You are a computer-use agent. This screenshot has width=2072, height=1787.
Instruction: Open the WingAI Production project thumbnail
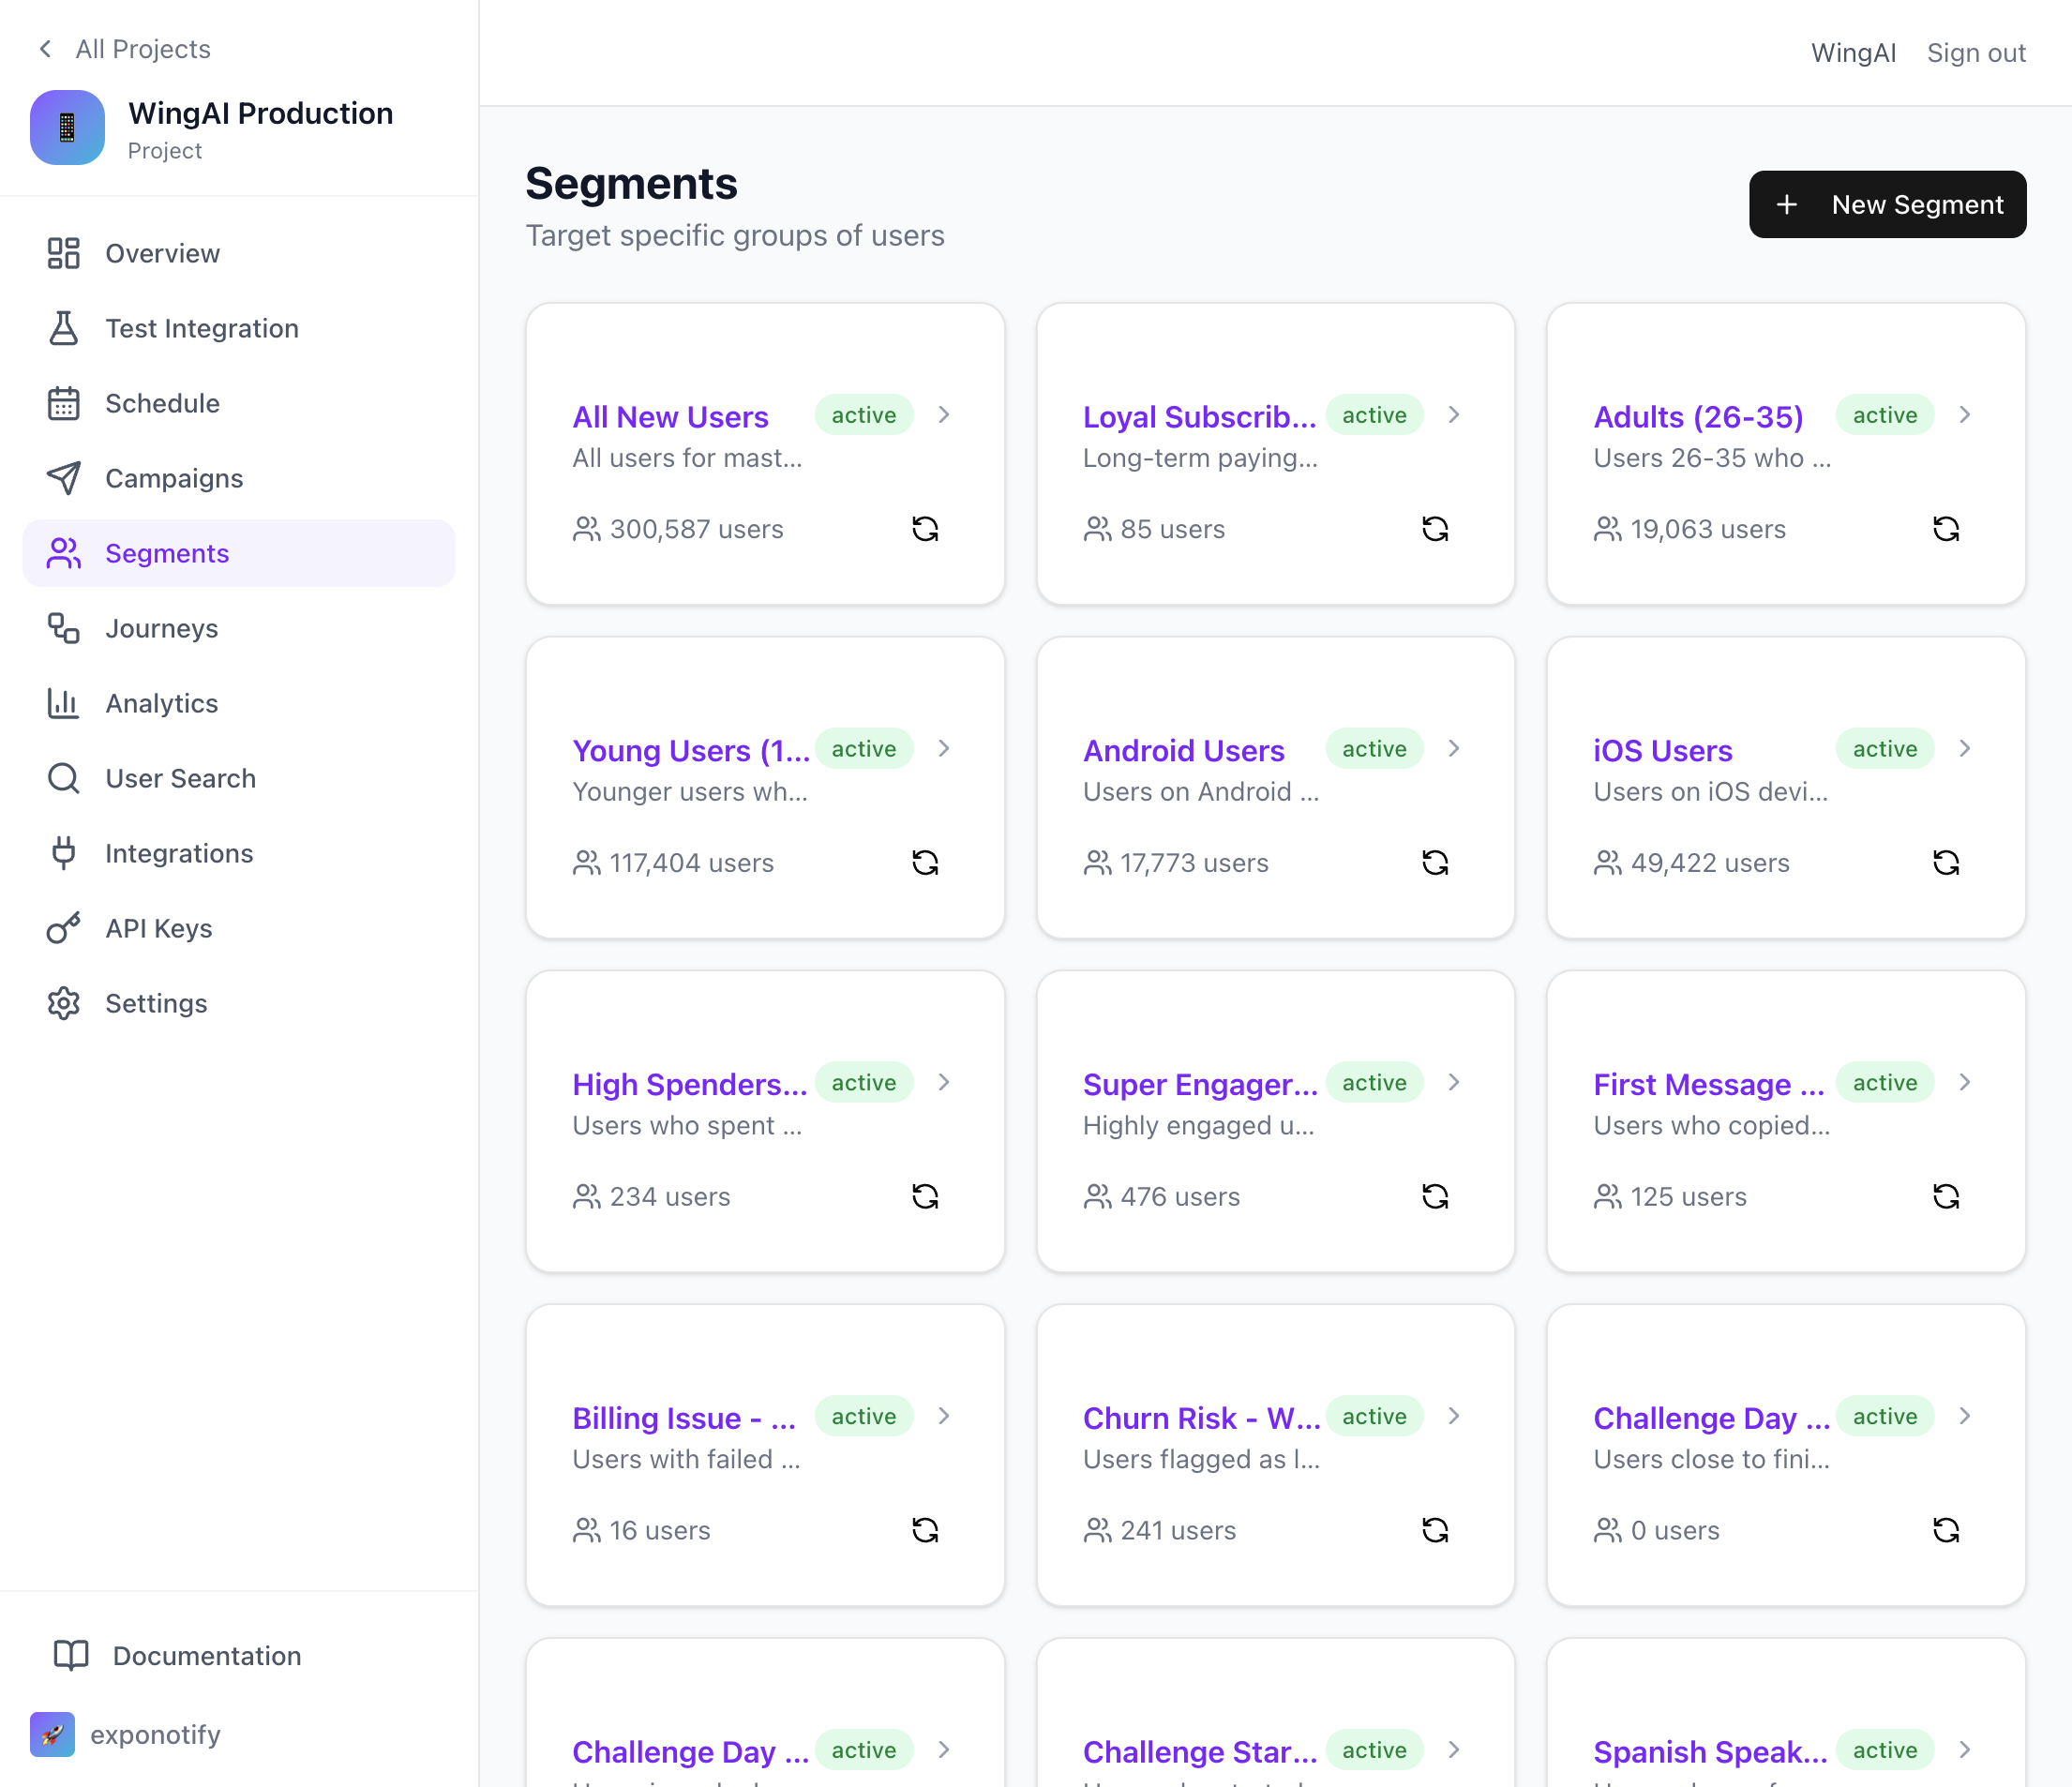(x=67, y=127)
